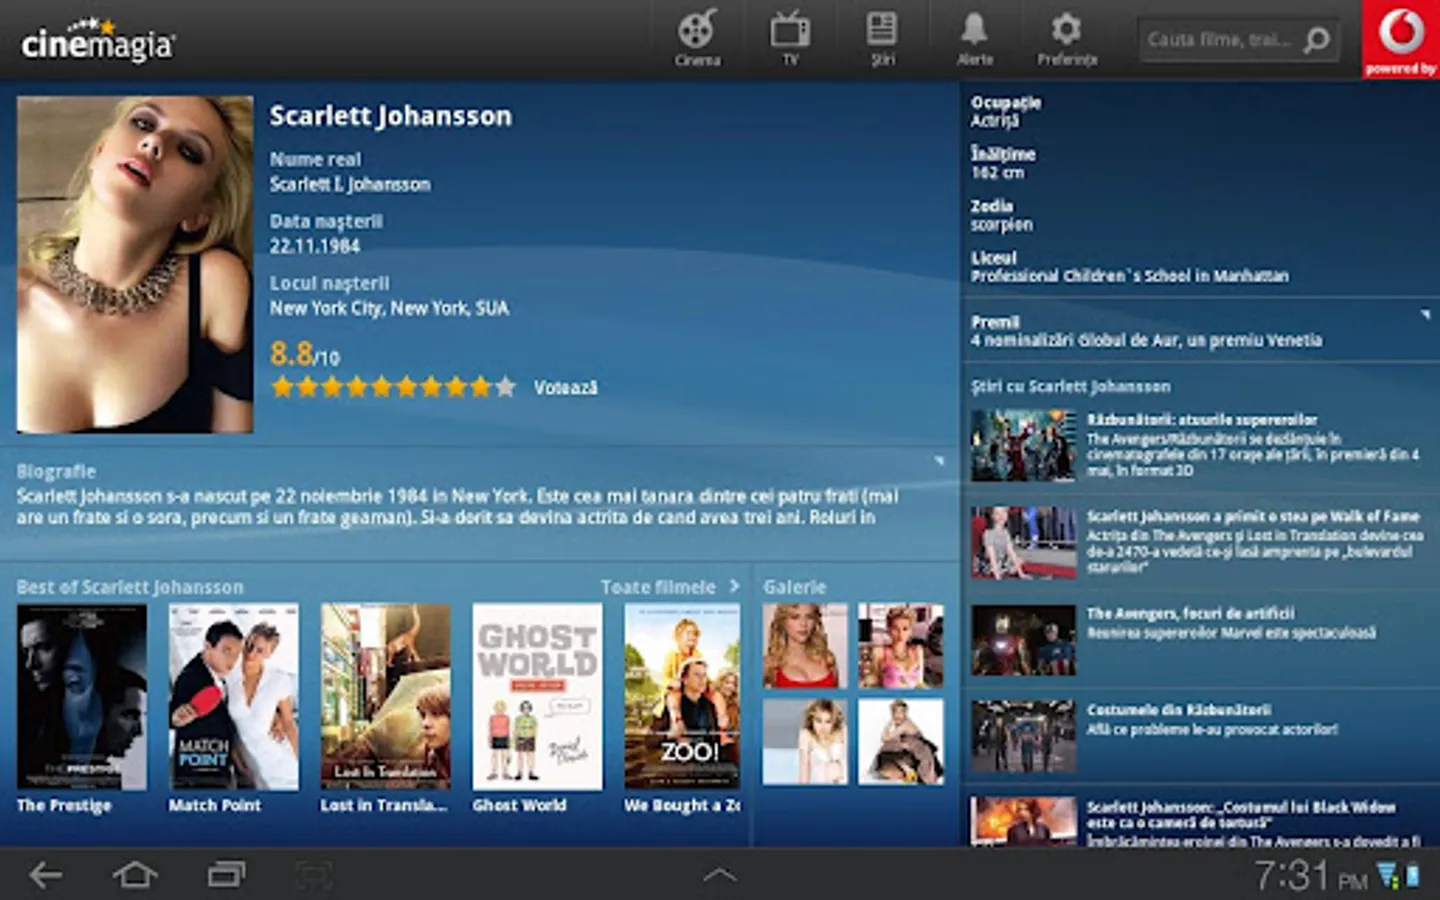Open bottom-left gallery photo in white

805,741
